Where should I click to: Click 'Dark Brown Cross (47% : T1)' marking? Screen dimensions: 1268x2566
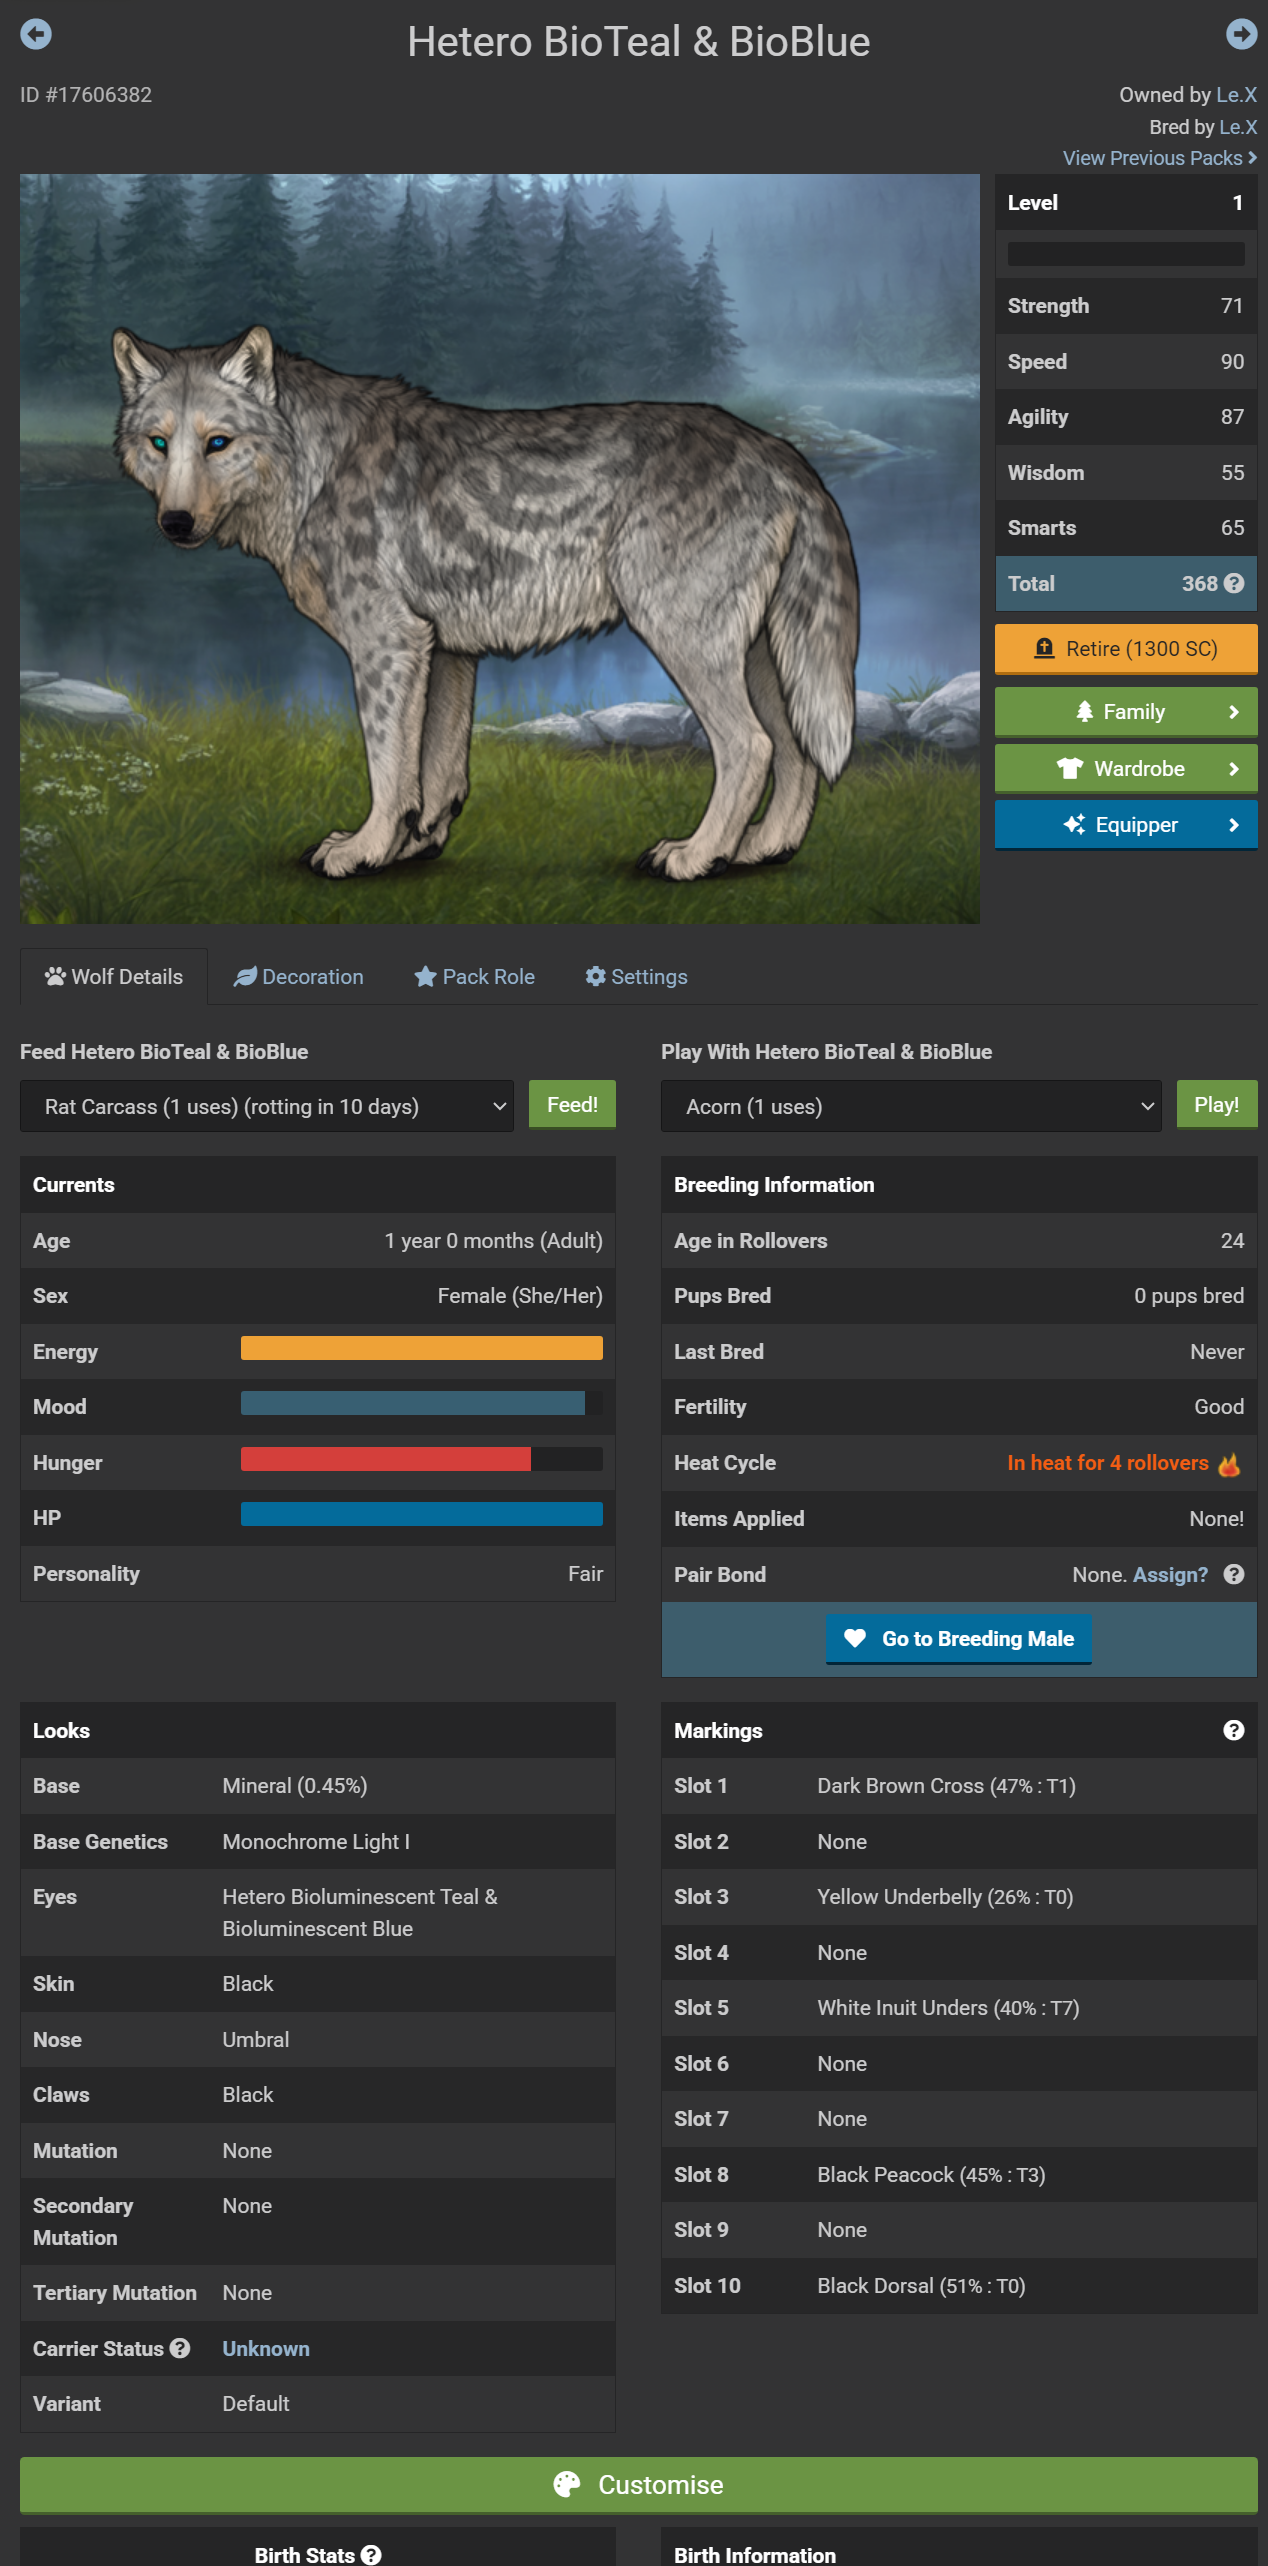946,1786
